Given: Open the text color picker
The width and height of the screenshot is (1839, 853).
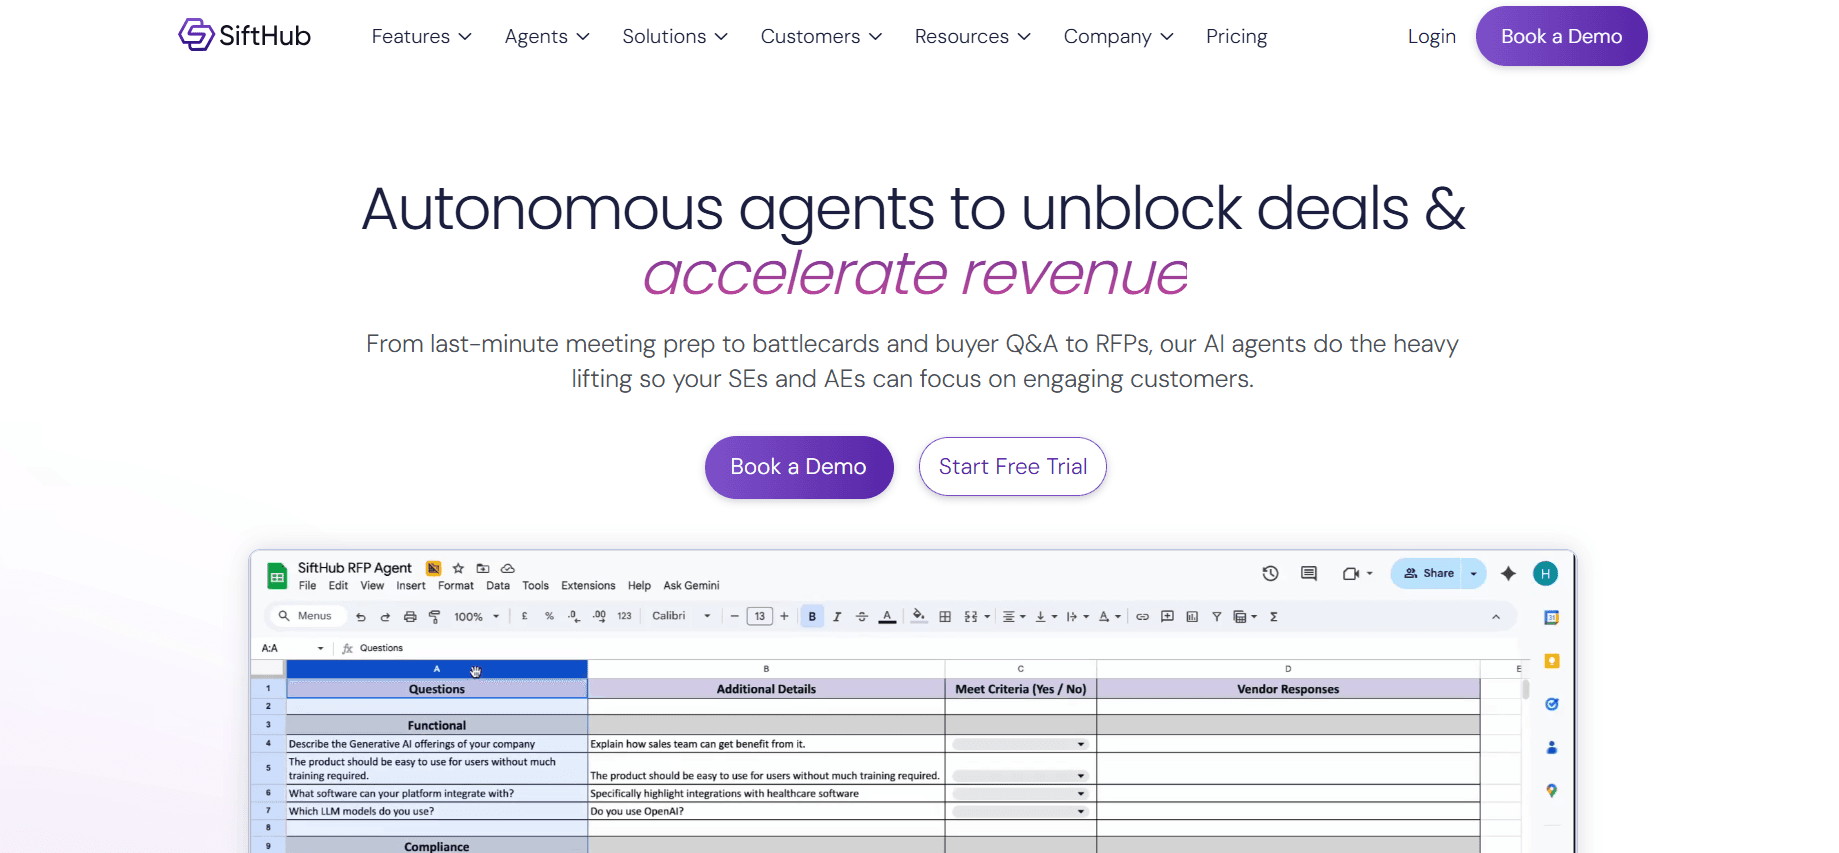Looking at the screenshot, I should [x=887, y=617].
